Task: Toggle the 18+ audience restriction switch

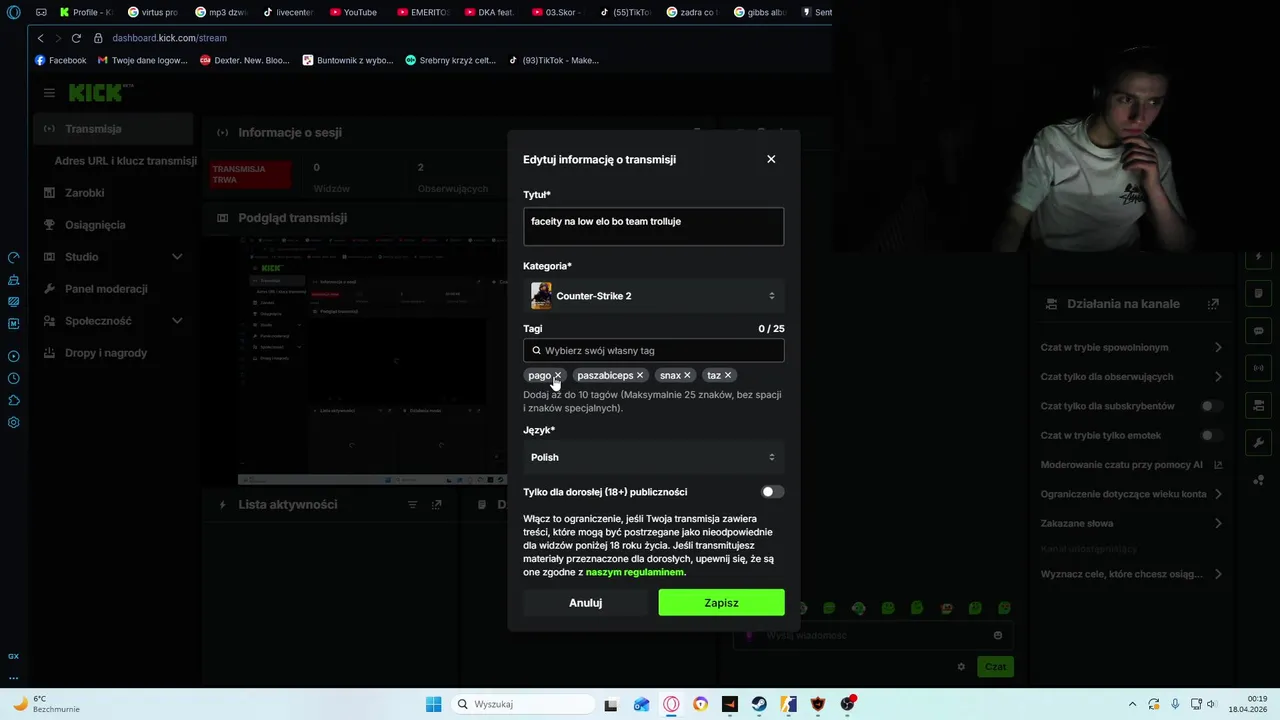Action: point(772,492)
